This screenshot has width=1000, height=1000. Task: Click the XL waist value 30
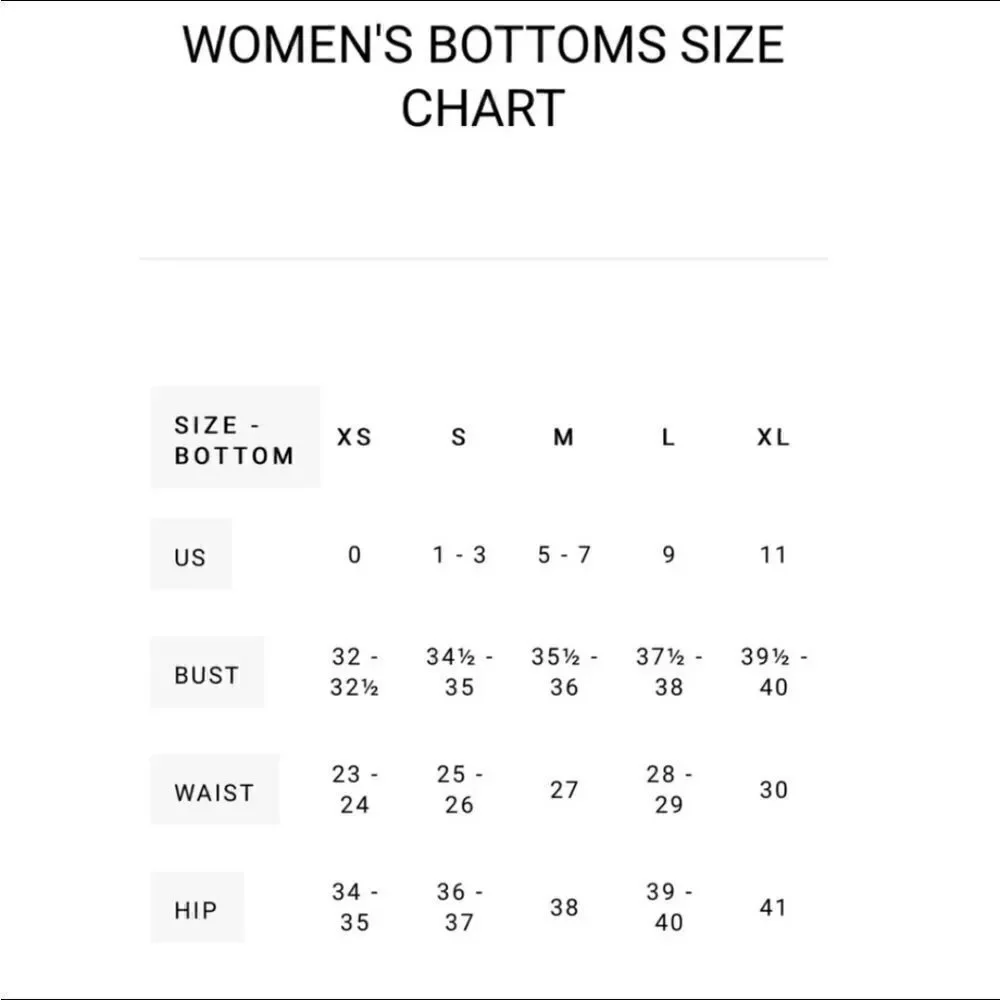[x=774, y=790]
